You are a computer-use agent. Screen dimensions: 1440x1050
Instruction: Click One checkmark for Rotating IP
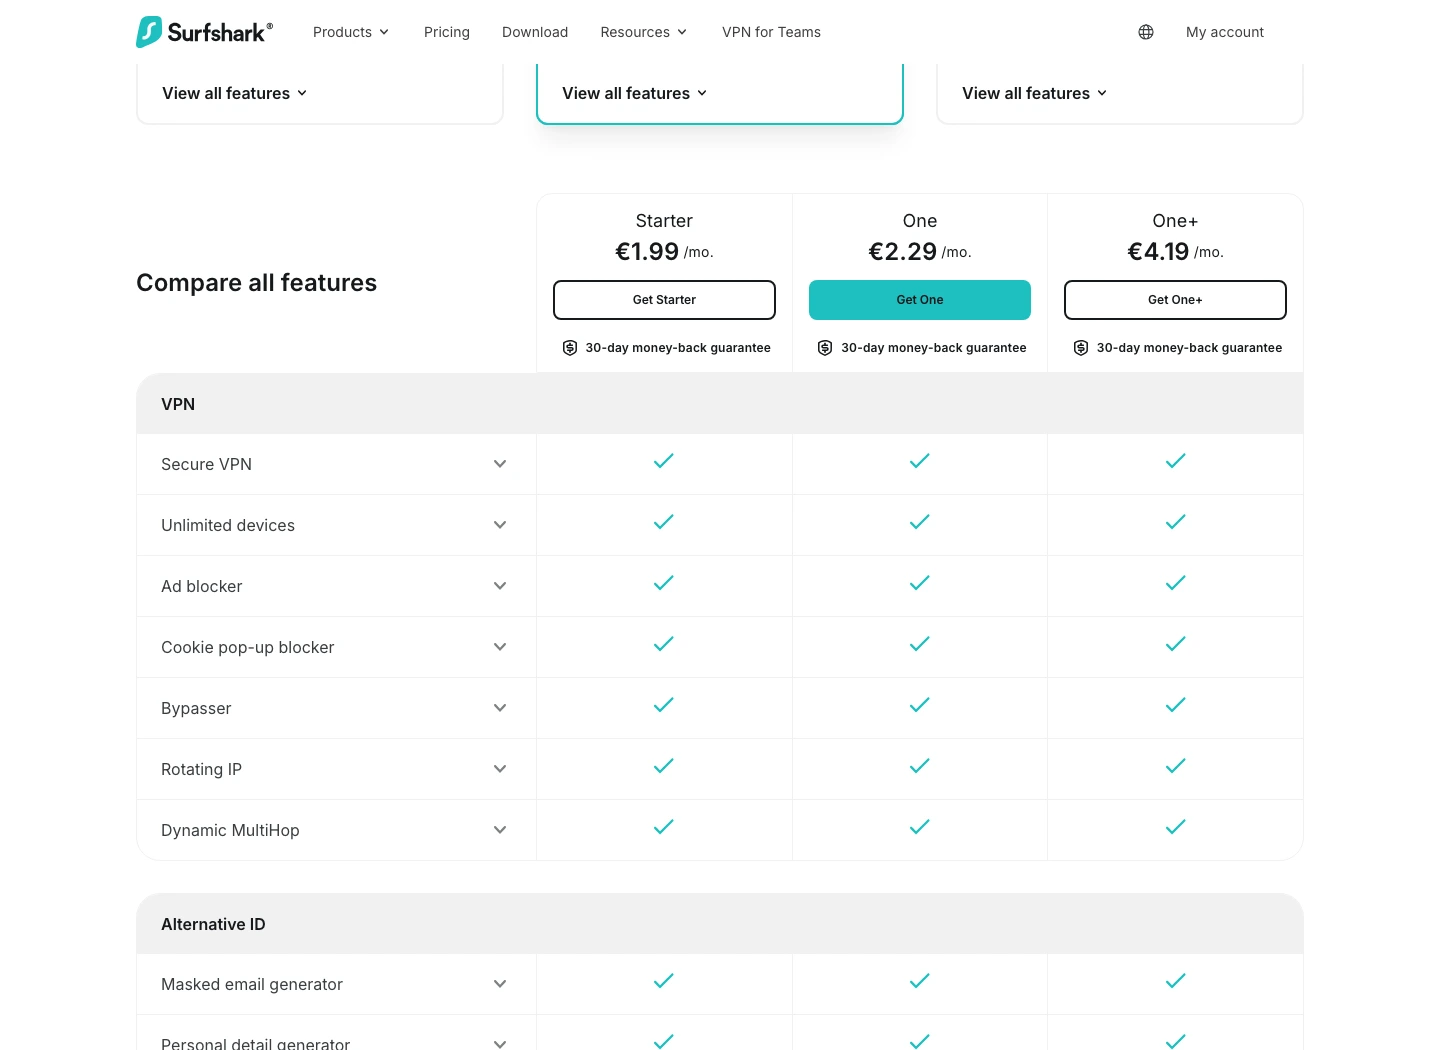[920, 766]
